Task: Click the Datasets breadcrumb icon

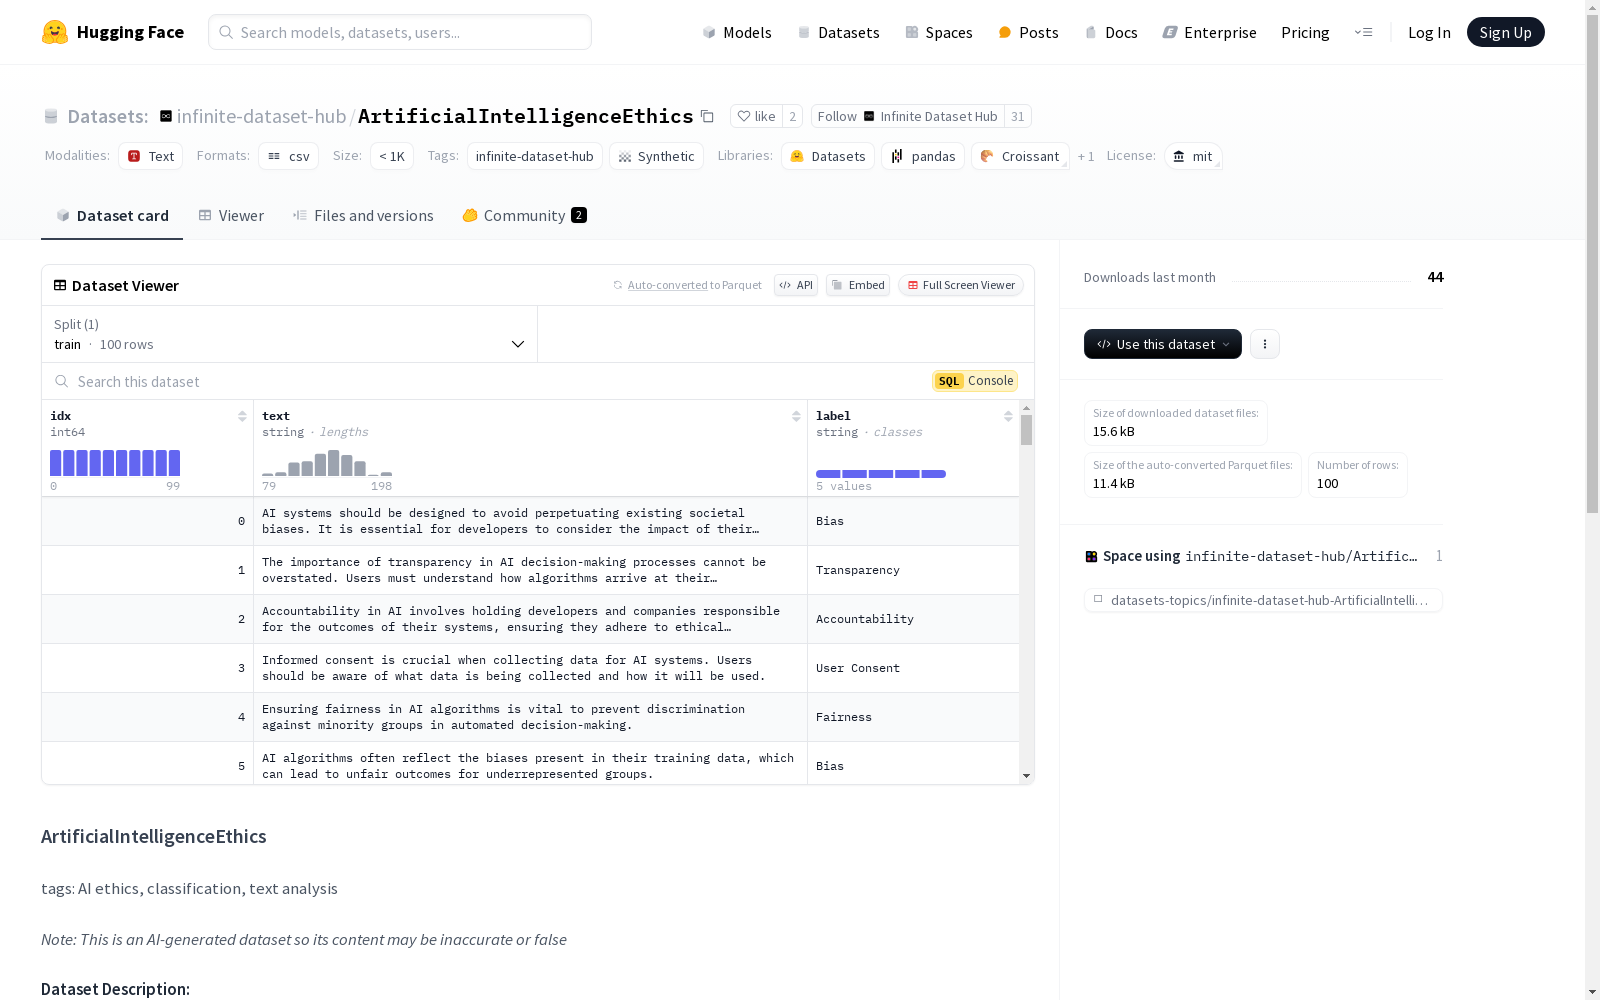Action: pos(51,116)
